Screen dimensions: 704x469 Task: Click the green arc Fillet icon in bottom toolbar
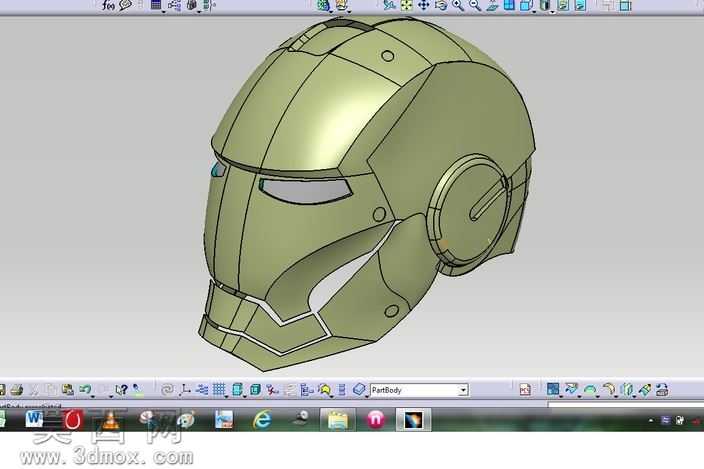pos(590,390)
